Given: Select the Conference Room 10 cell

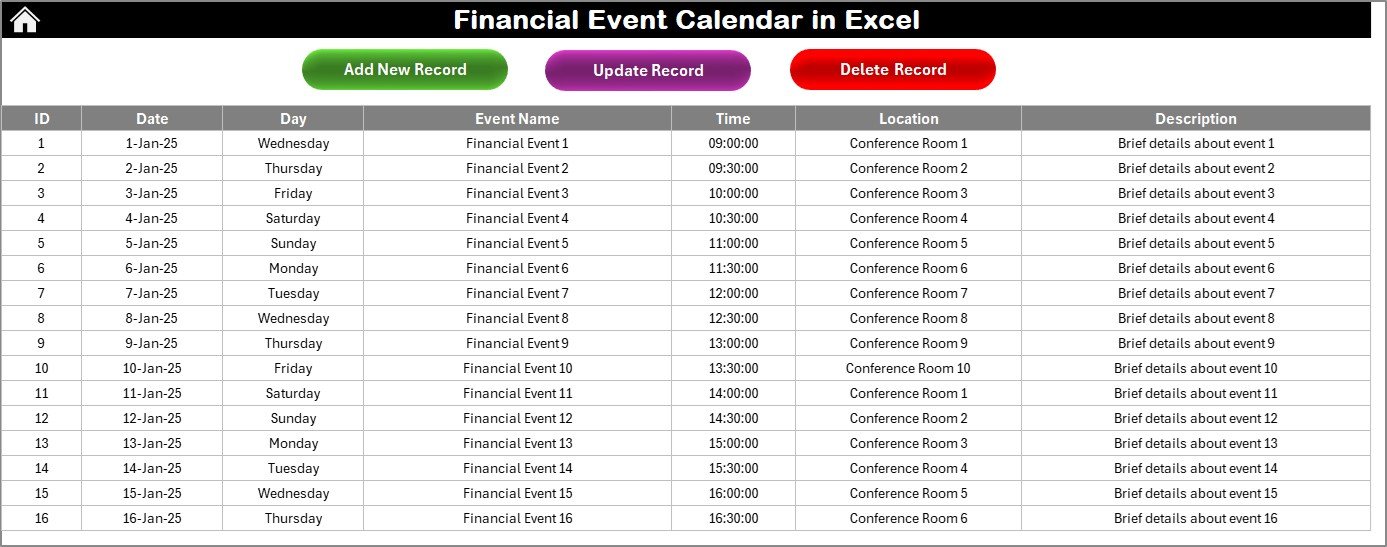Looking at the screenshot, I should (908, 368).
